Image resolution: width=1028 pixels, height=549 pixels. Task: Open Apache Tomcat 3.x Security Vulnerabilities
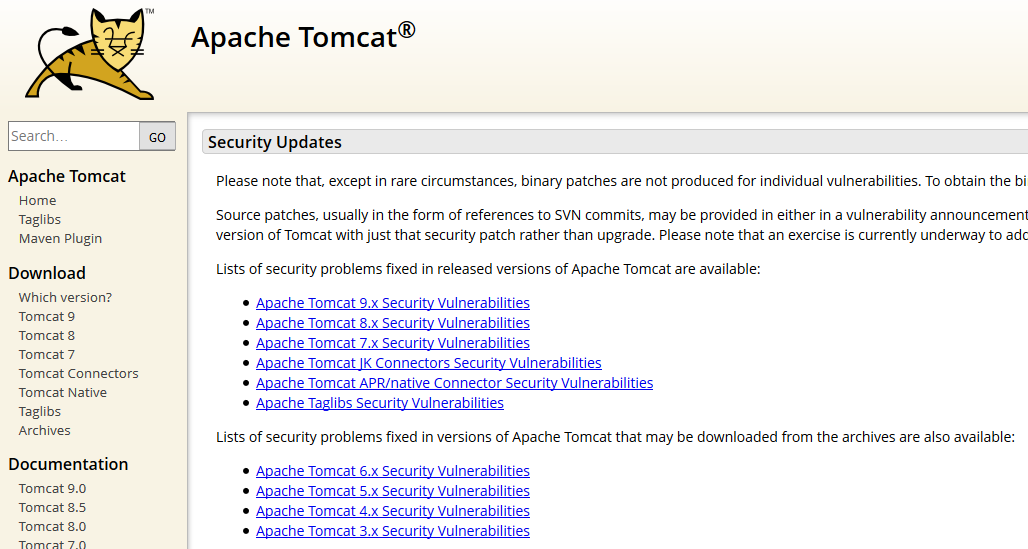coord(392,531)
